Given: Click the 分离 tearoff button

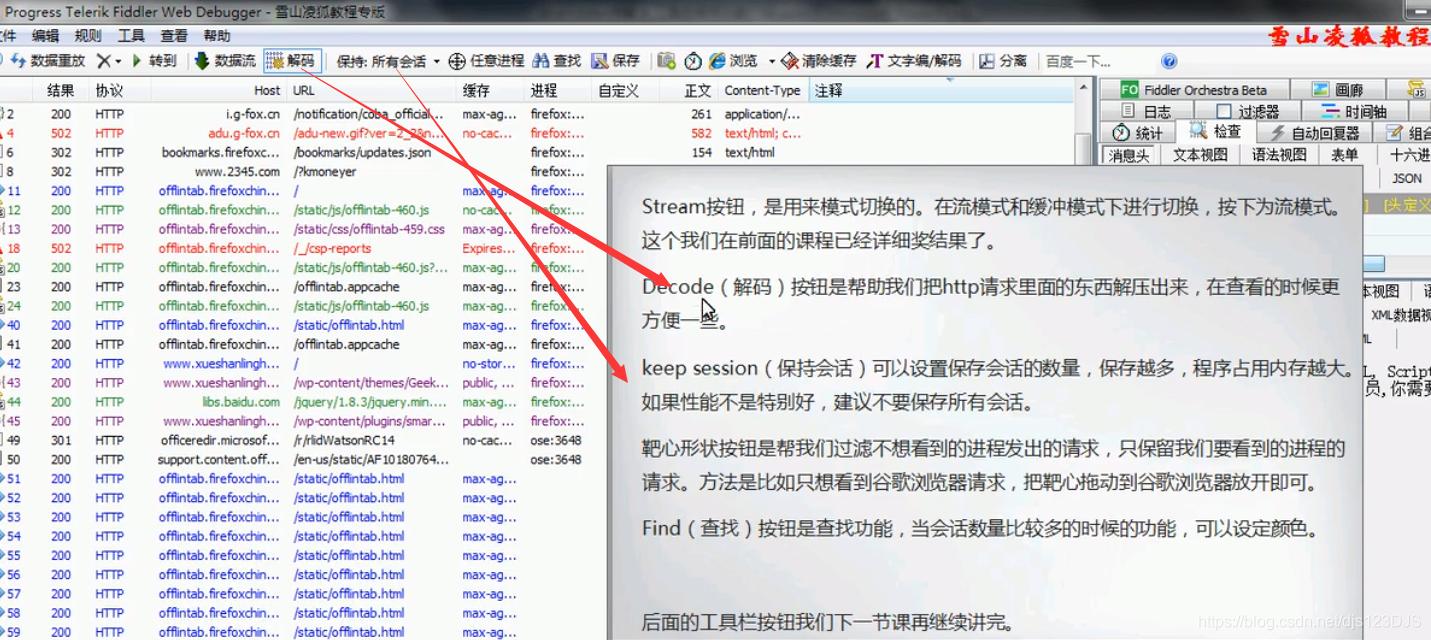Looking at the screenshot, I should [x=1003, y=61].
